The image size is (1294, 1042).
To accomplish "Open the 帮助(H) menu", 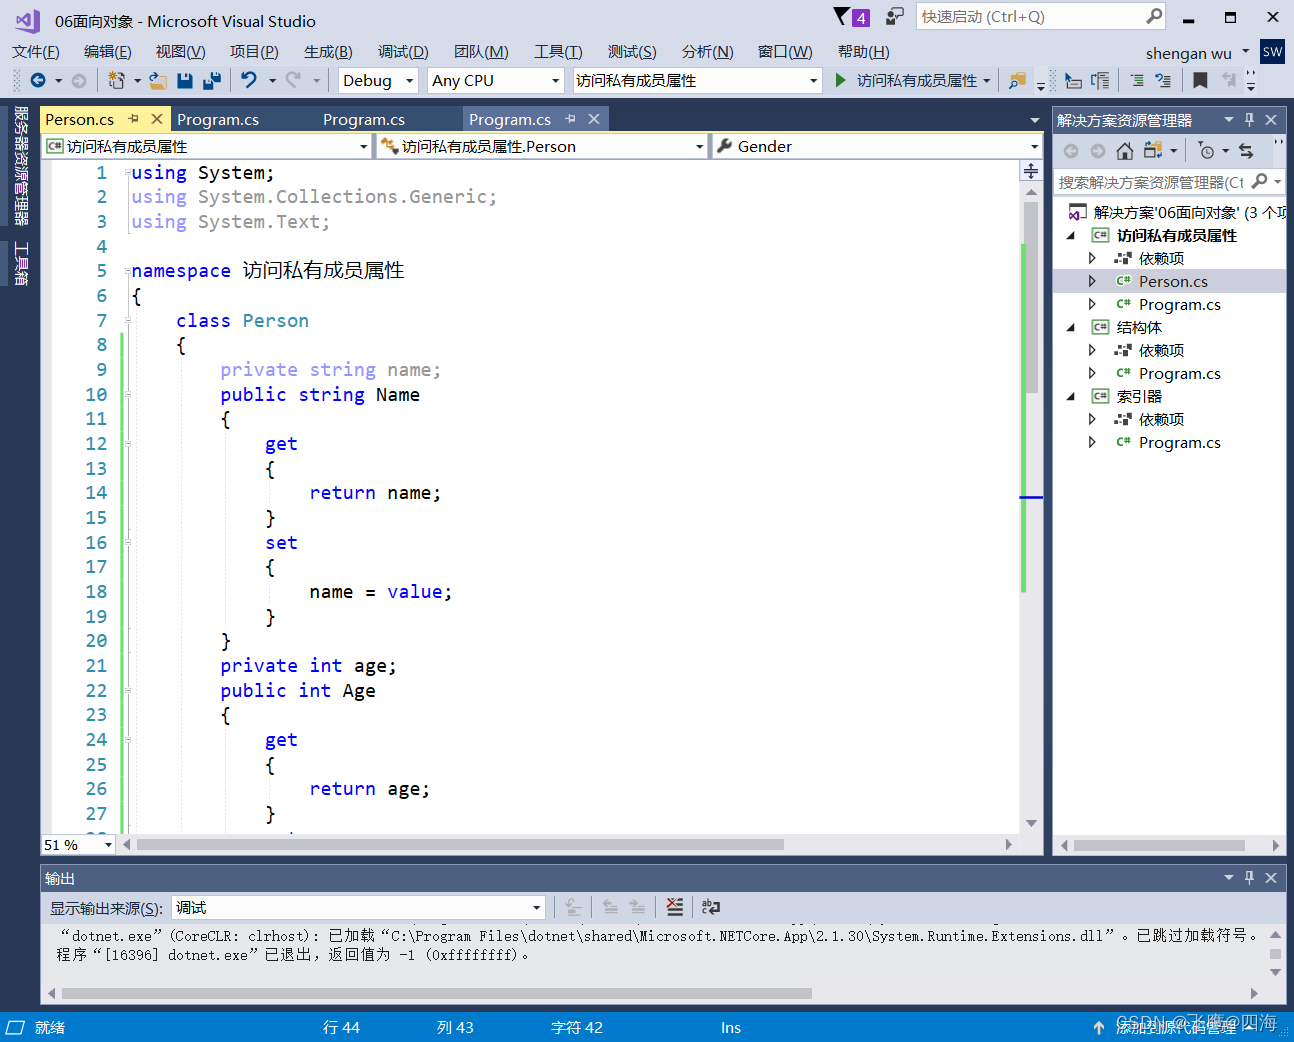I will click(863, 52).
